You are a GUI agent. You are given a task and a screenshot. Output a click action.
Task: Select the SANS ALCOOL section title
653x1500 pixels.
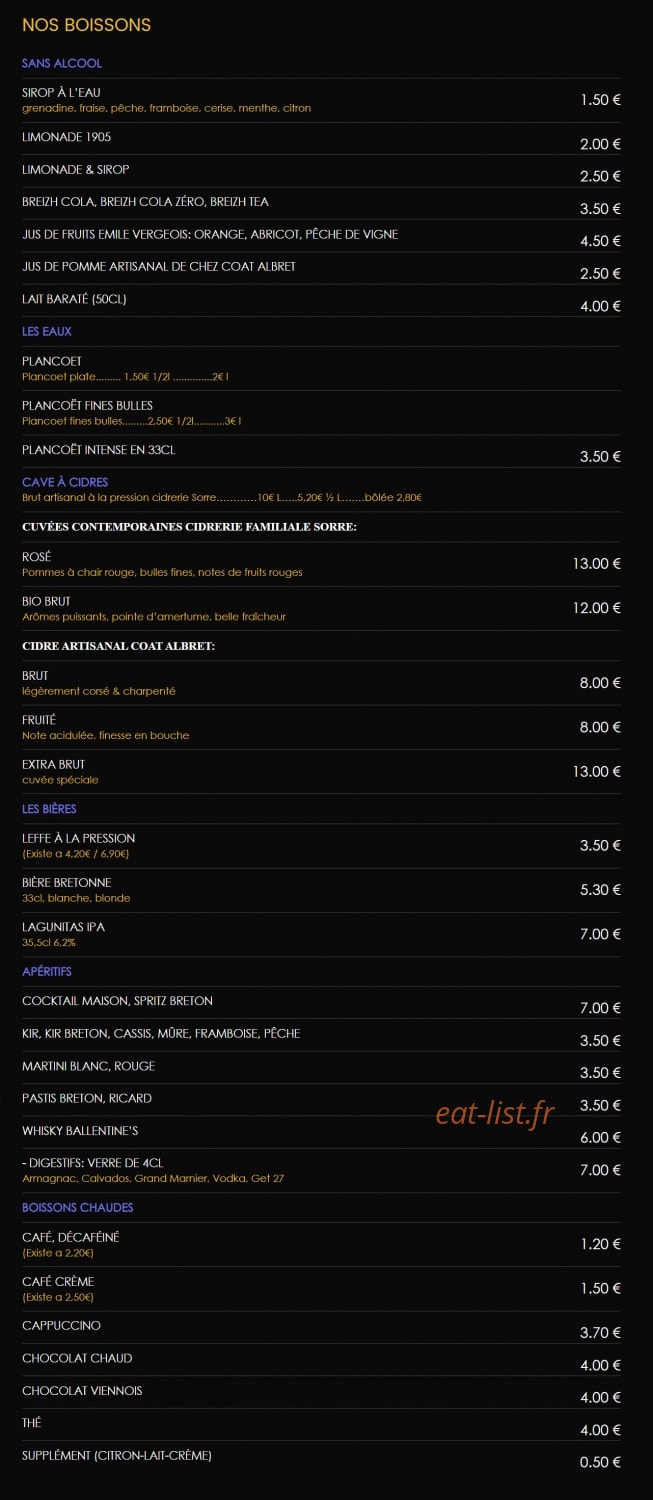tap(62, 63)
